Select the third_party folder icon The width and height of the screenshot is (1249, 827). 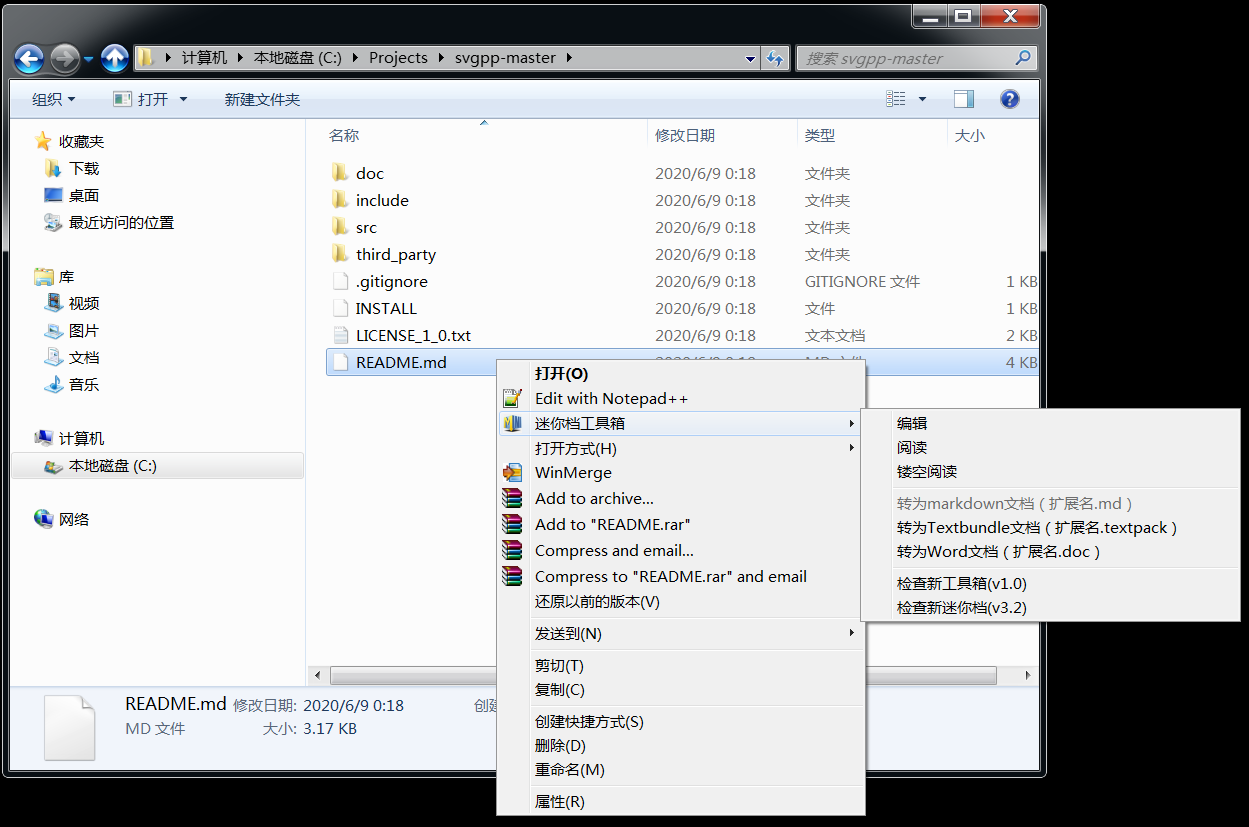(x=340, y=254)
